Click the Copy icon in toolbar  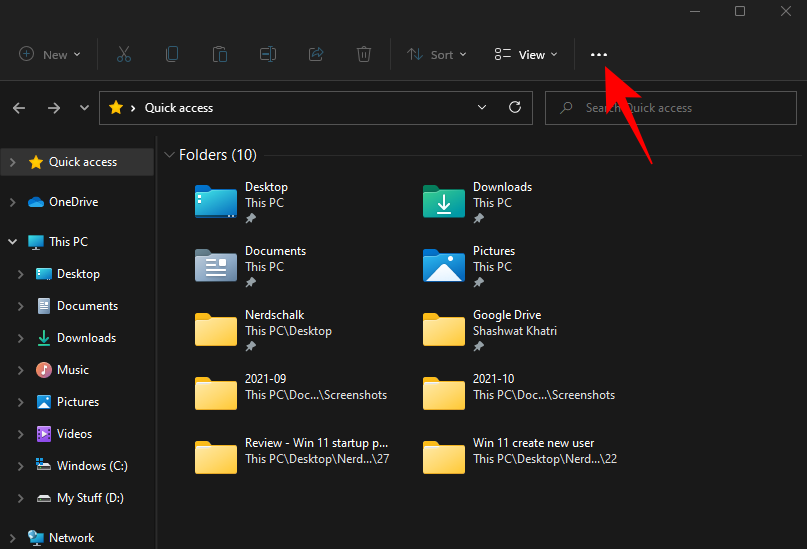[x=172, y=55]
